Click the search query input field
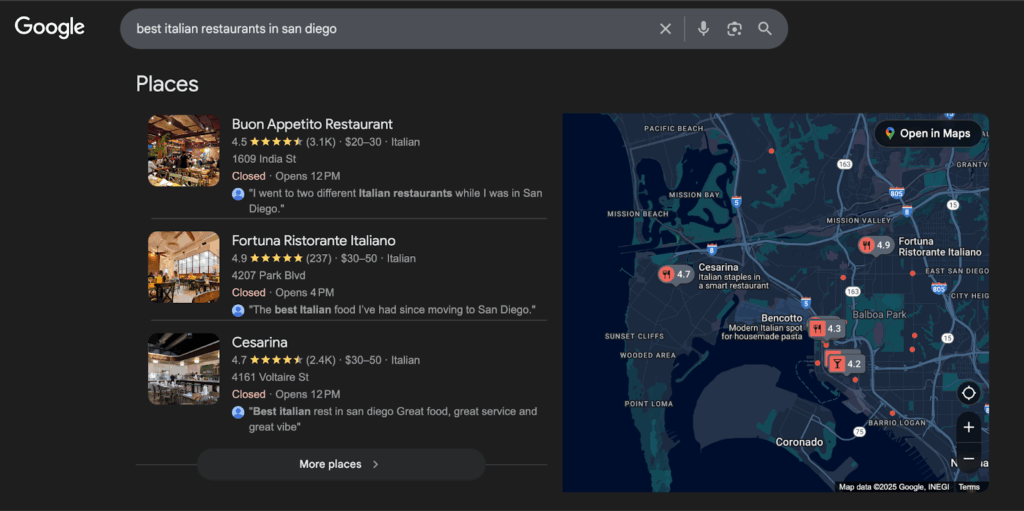Image resolution: width=1024 pixels, height=511 pixels. pyautogui.click(x=390, y=29)
